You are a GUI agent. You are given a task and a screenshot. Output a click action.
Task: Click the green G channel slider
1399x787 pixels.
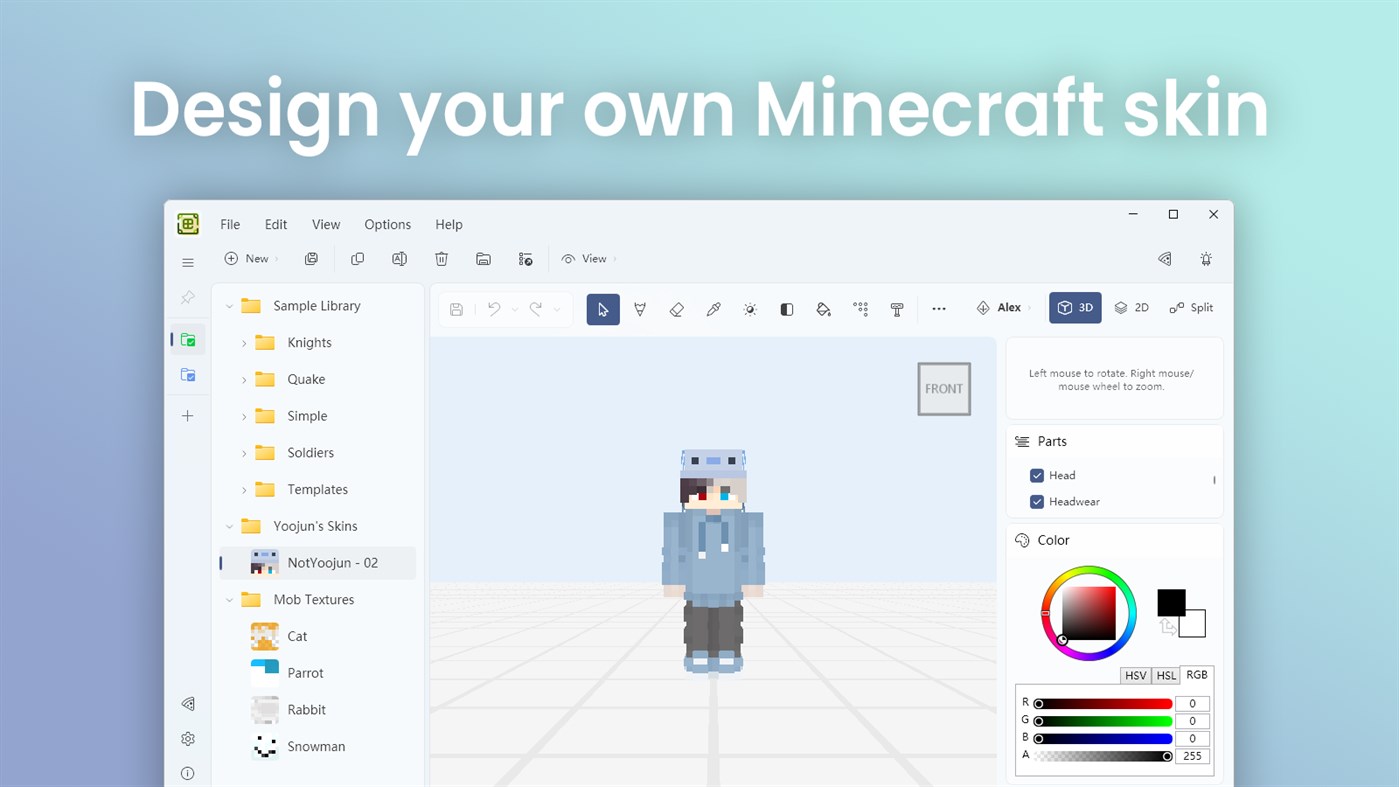click(1103, 721)
